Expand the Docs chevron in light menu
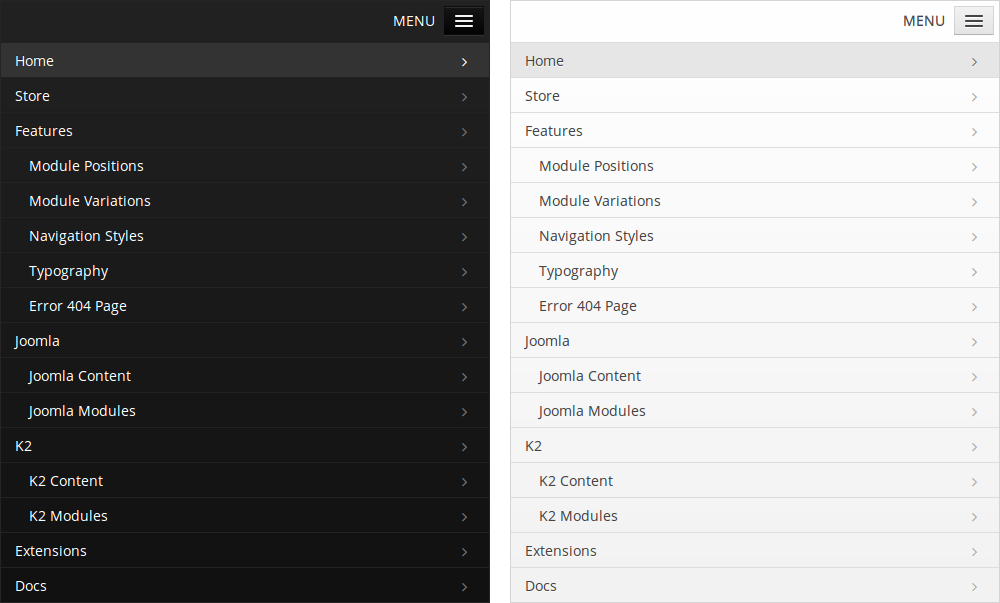The width and height of the screenshot is (1000, 603). (974, 586)
